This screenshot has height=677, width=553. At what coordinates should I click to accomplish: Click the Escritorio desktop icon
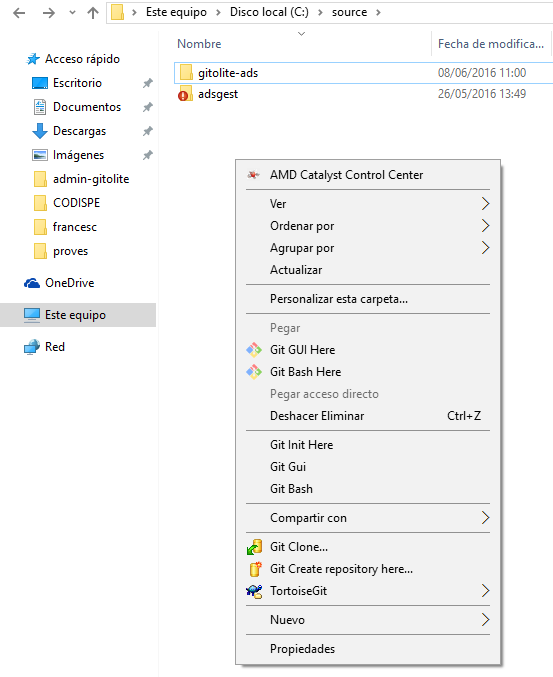click(x=40, y=83)
